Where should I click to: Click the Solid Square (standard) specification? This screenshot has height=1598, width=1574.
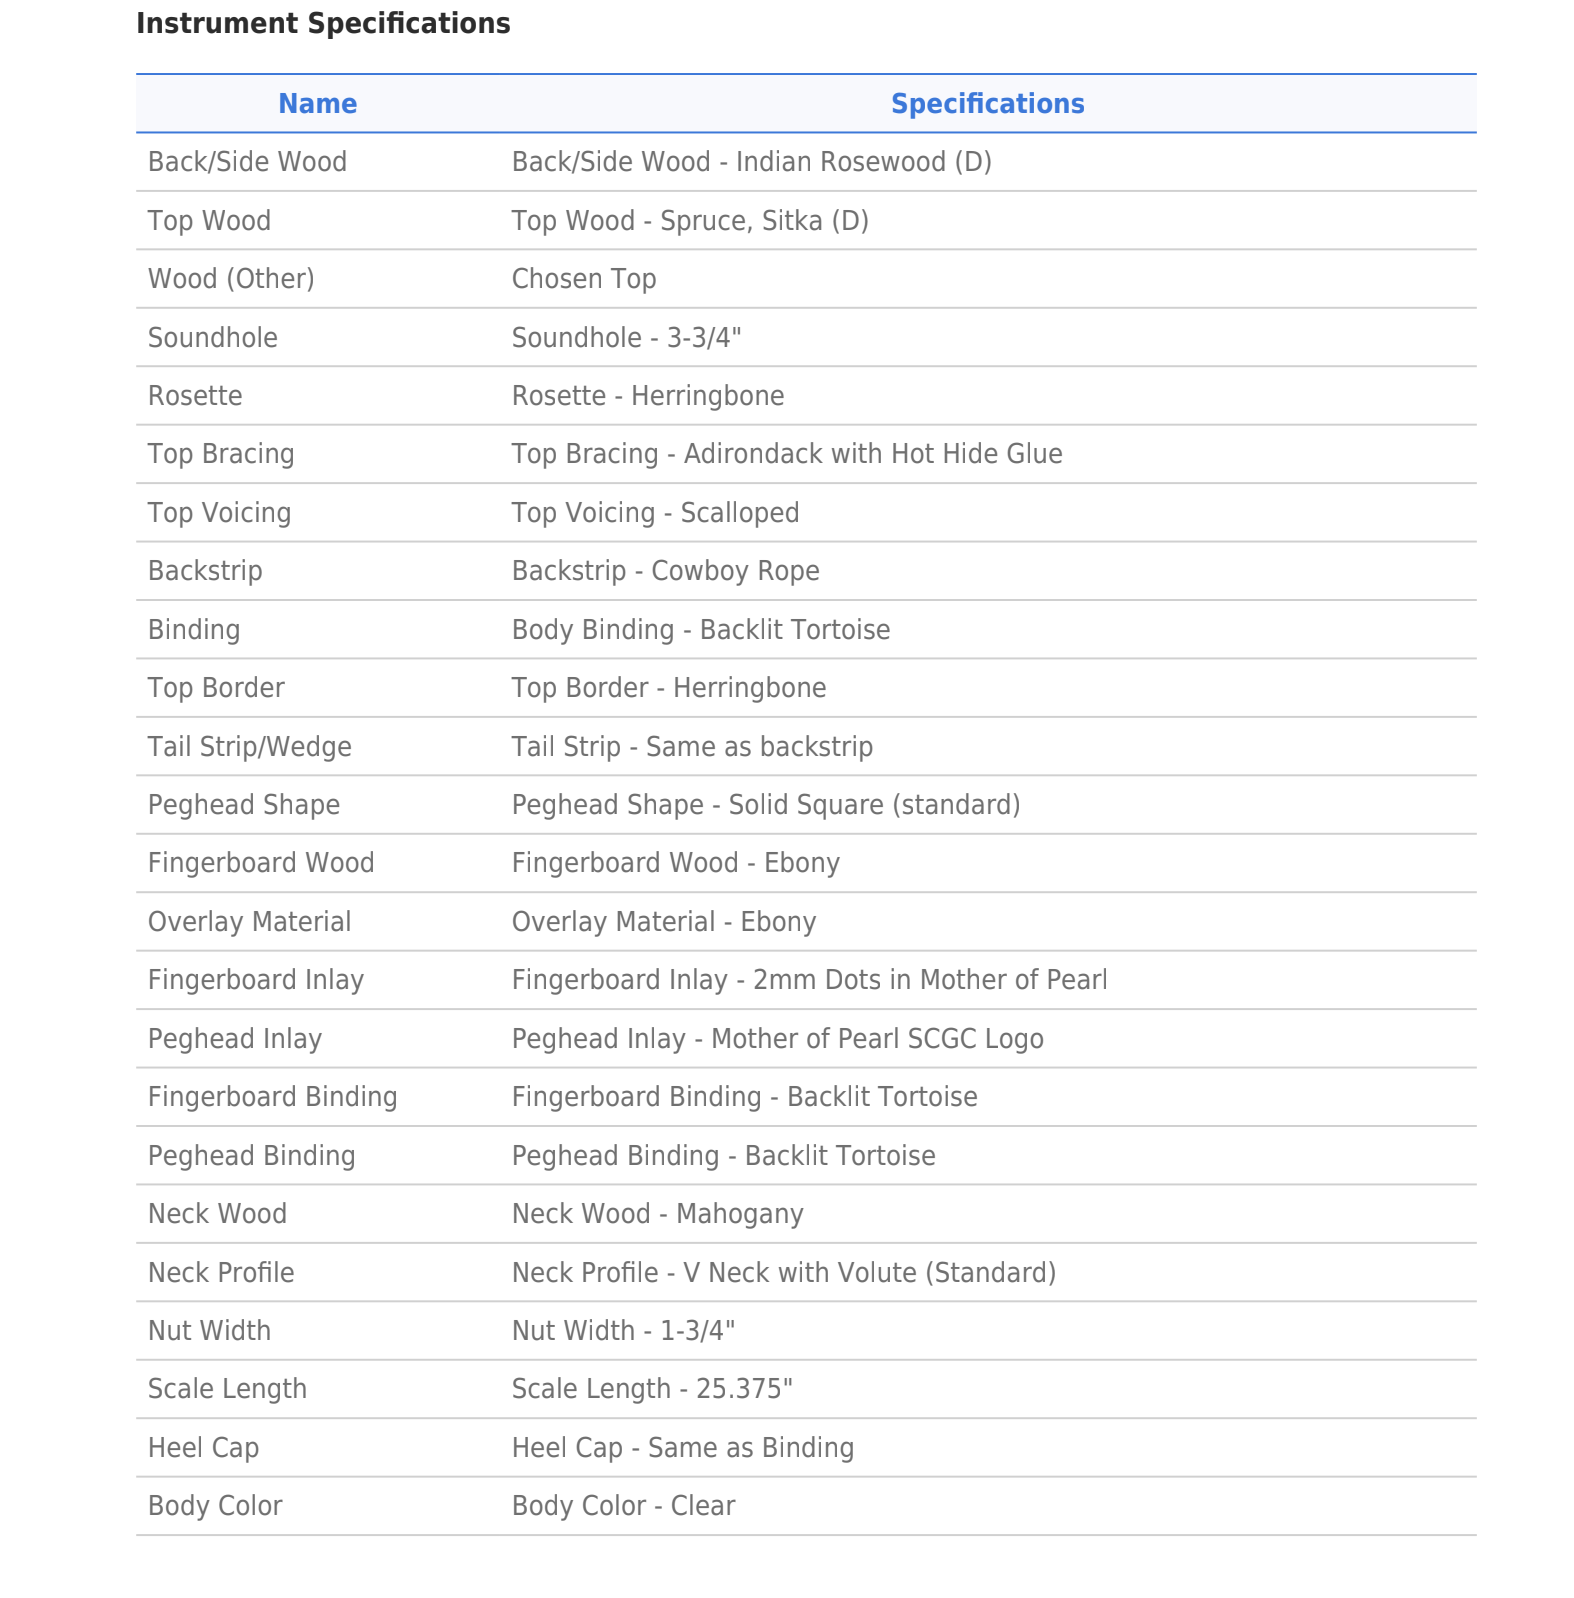pyautogui.click(x=874, y=805)
